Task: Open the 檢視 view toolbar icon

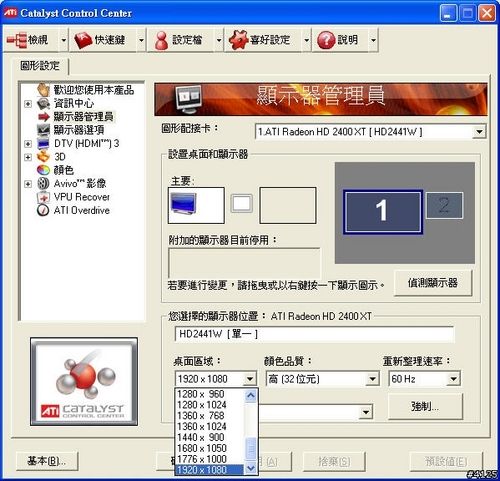Action: [17, 40]
